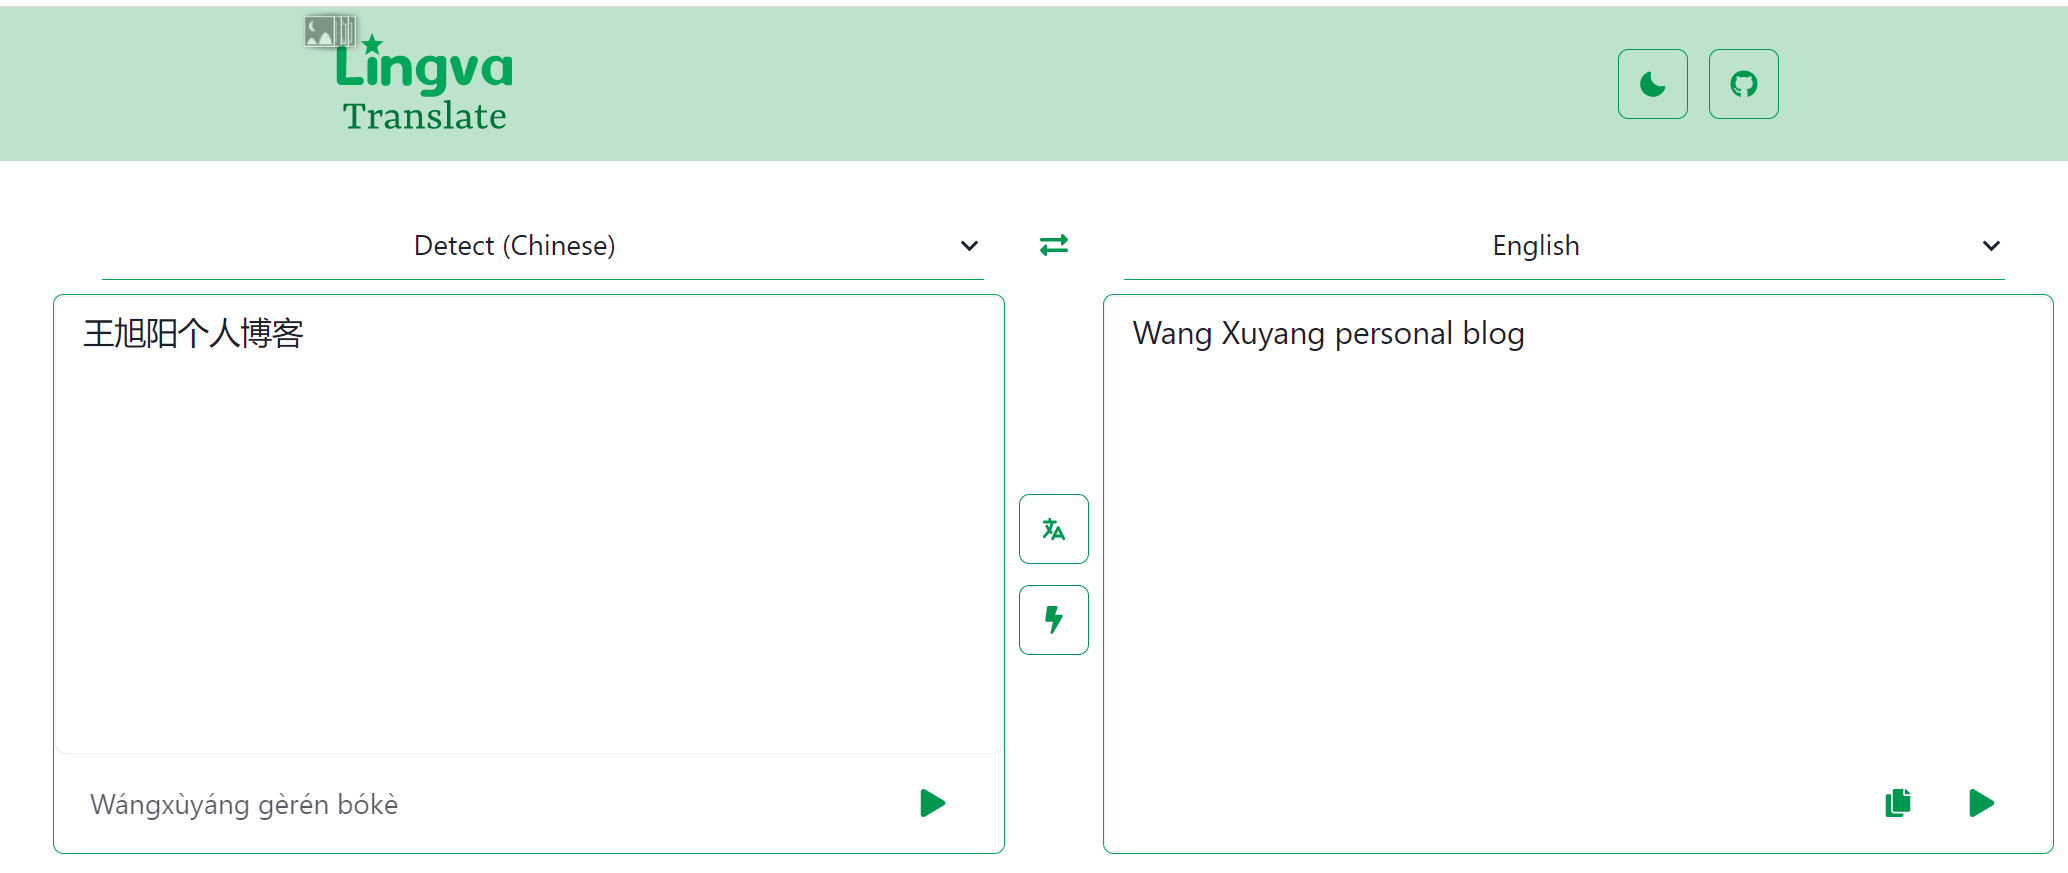Play audio of the English translation
This screenshot has width=2068, height=873.
click(1981, 803)
